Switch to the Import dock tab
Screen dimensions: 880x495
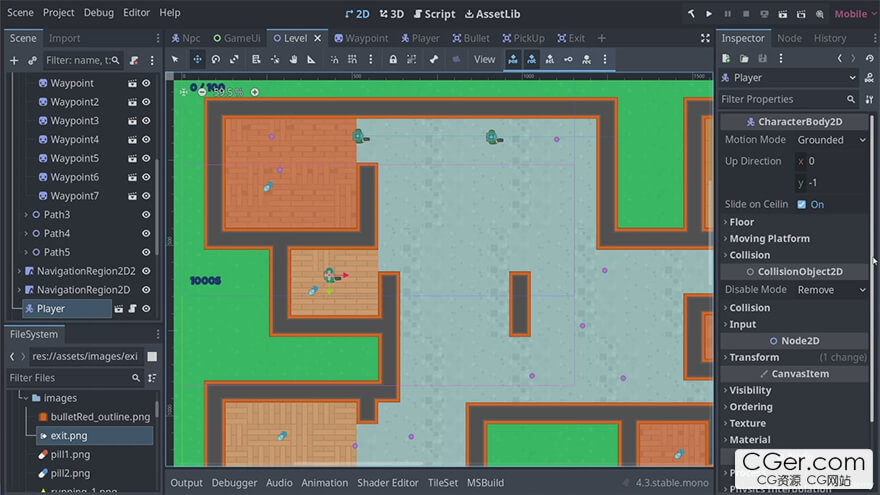[64, 38]
